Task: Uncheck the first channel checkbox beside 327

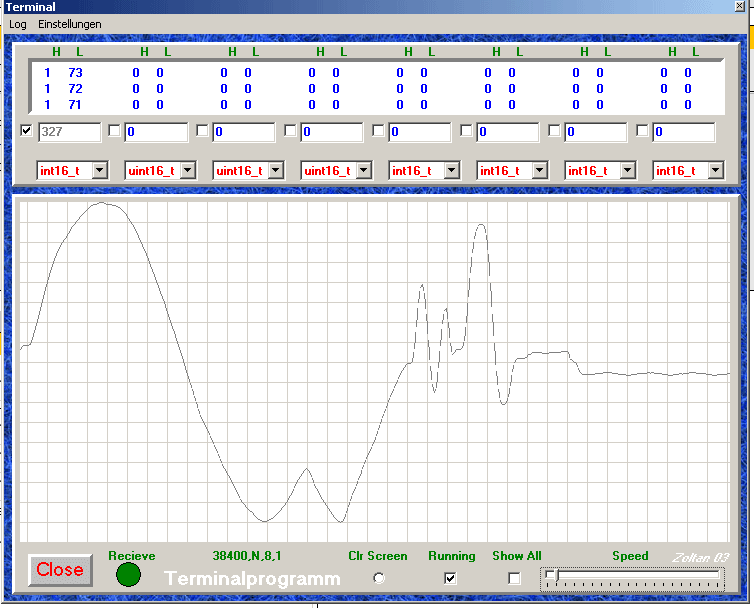Action: pos(26,130)
